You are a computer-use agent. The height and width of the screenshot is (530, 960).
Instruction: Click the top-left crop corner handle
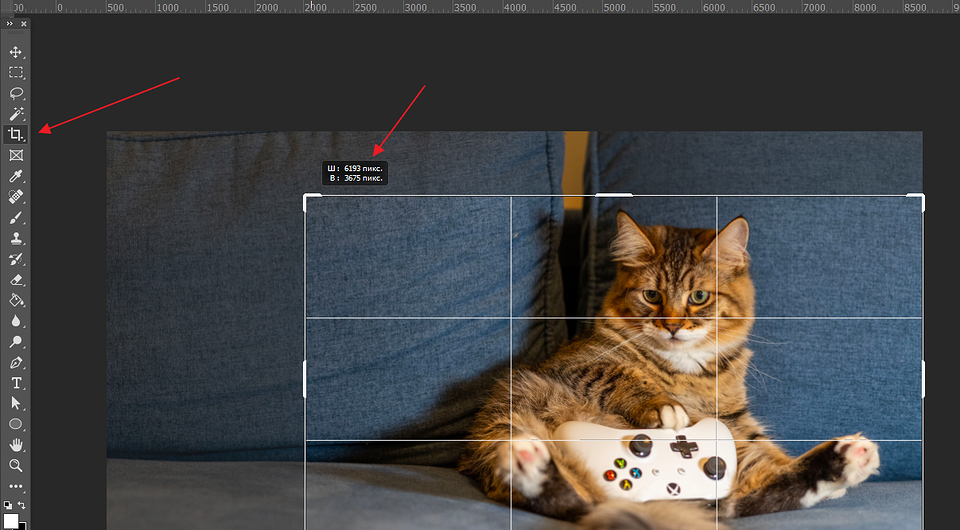[x=306, y=197]
